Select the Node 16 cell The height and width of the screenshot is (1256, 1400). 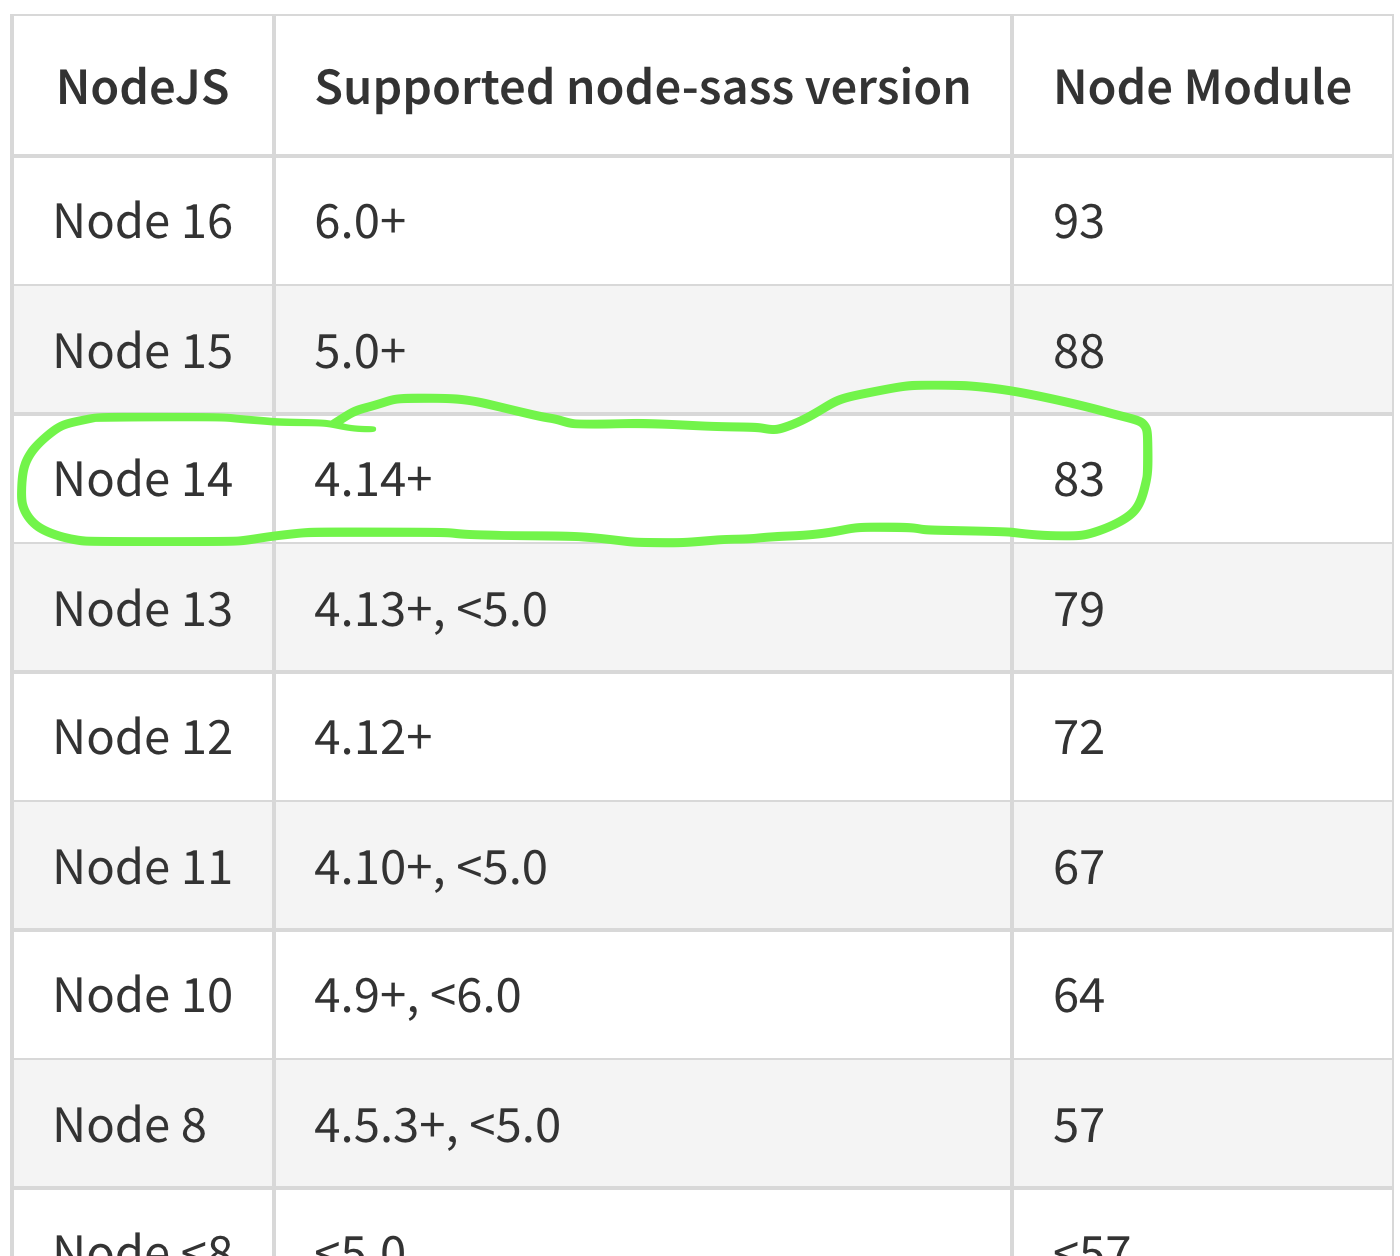143,221
